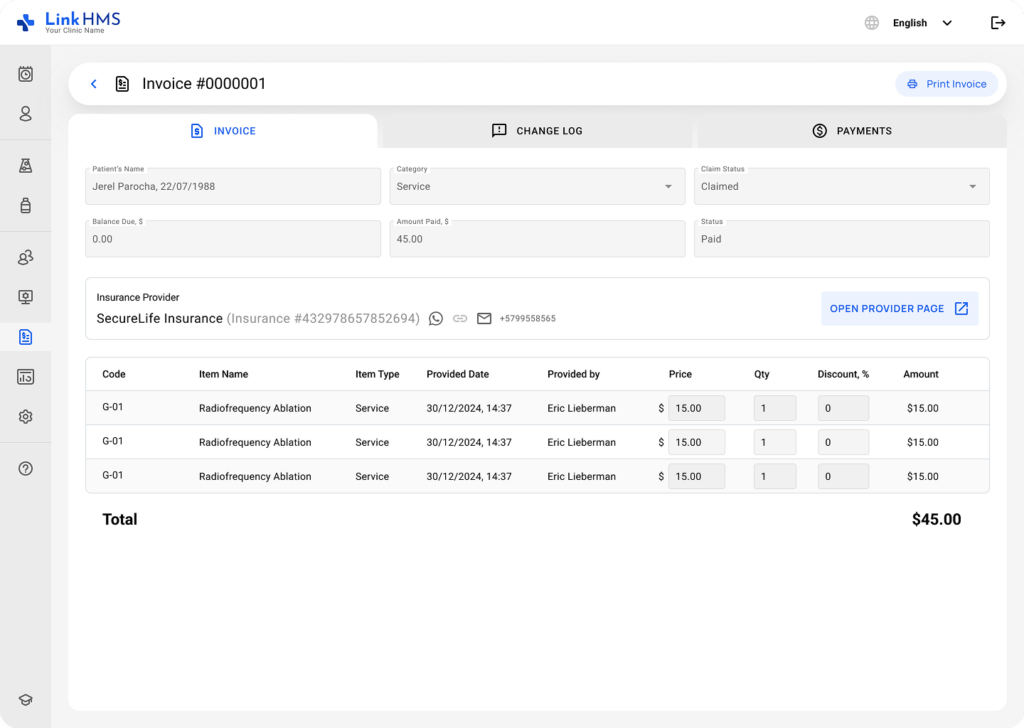Open the laboratory flask sidebar icon
Viewport: 1024px width, 728px height.
(x=25, y=166)
